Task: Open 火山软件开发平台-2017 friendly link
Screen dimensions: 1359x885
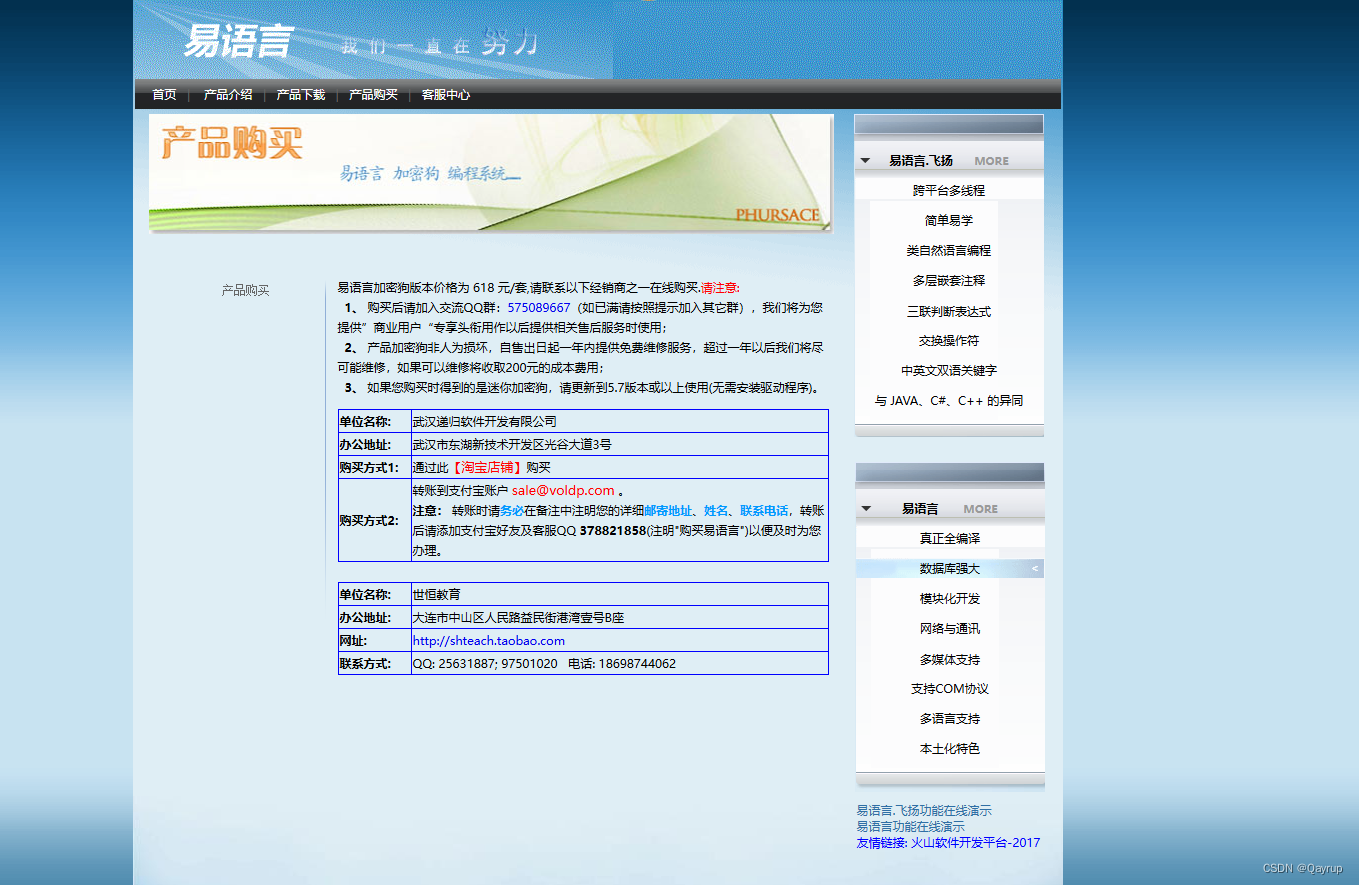Action: (975, 842)
